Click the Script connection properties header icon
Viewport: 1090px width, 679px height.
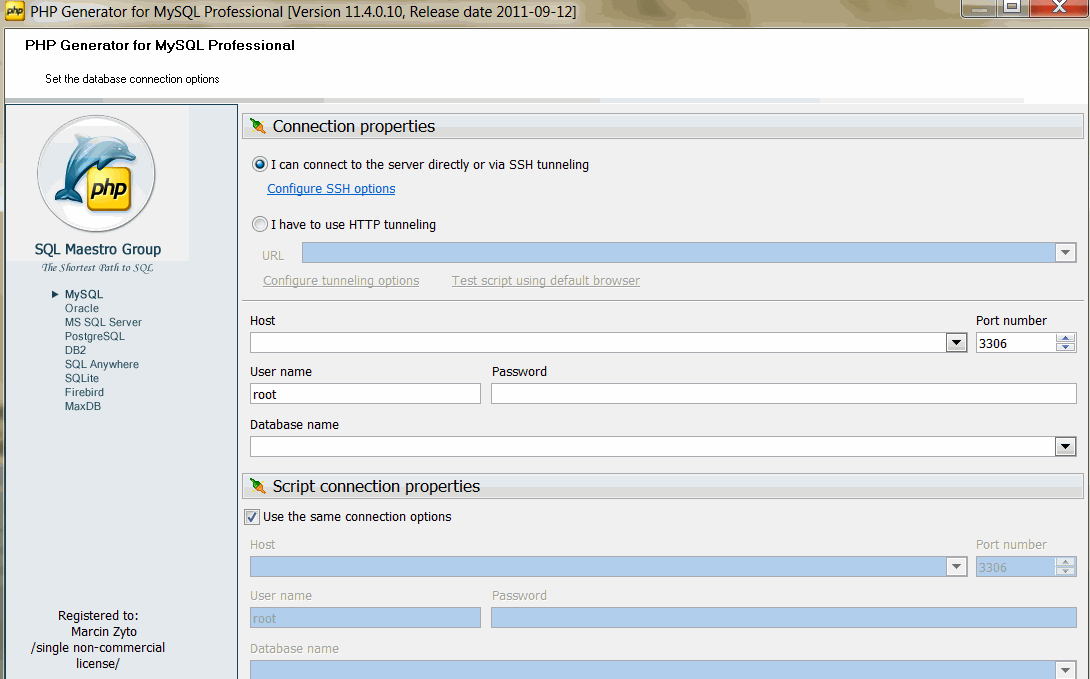pos(258,486)
